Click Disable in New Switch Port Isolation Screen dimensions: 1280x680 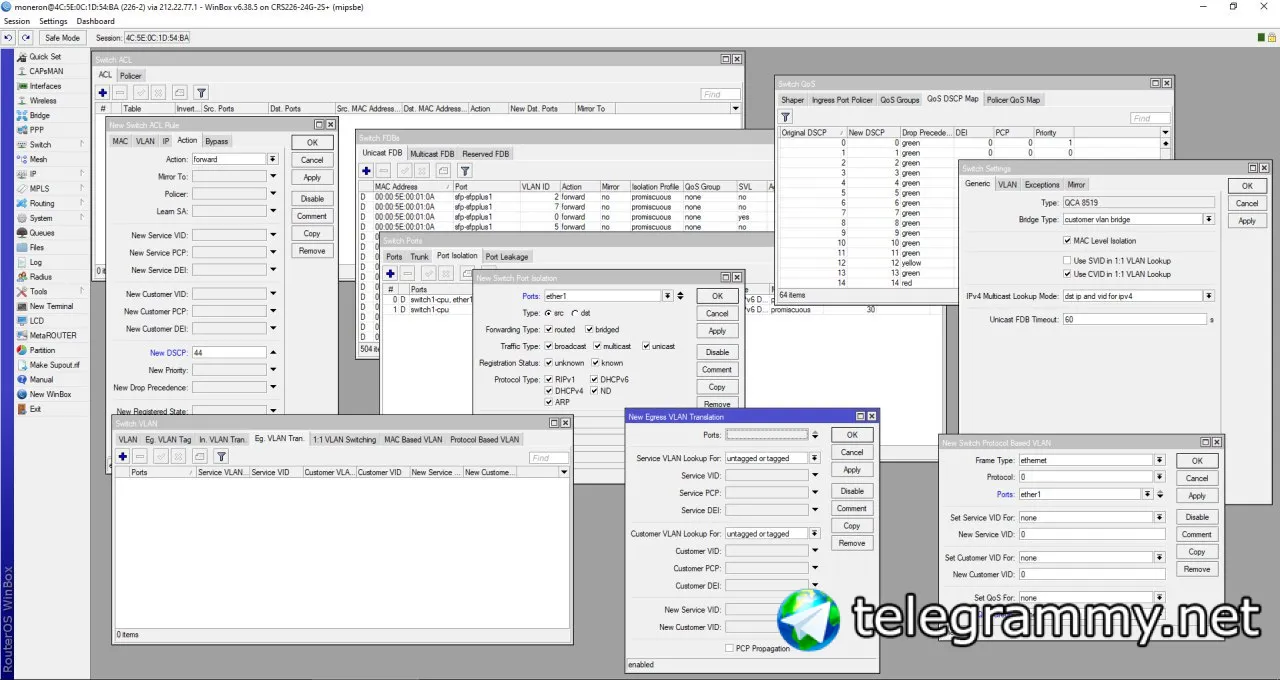tap(717, 352)
